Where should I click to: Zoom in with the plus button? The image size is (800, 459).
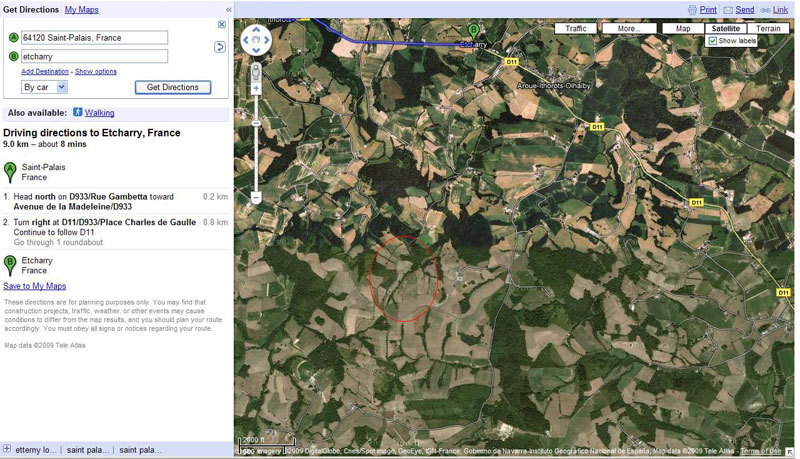coord(256,89)
